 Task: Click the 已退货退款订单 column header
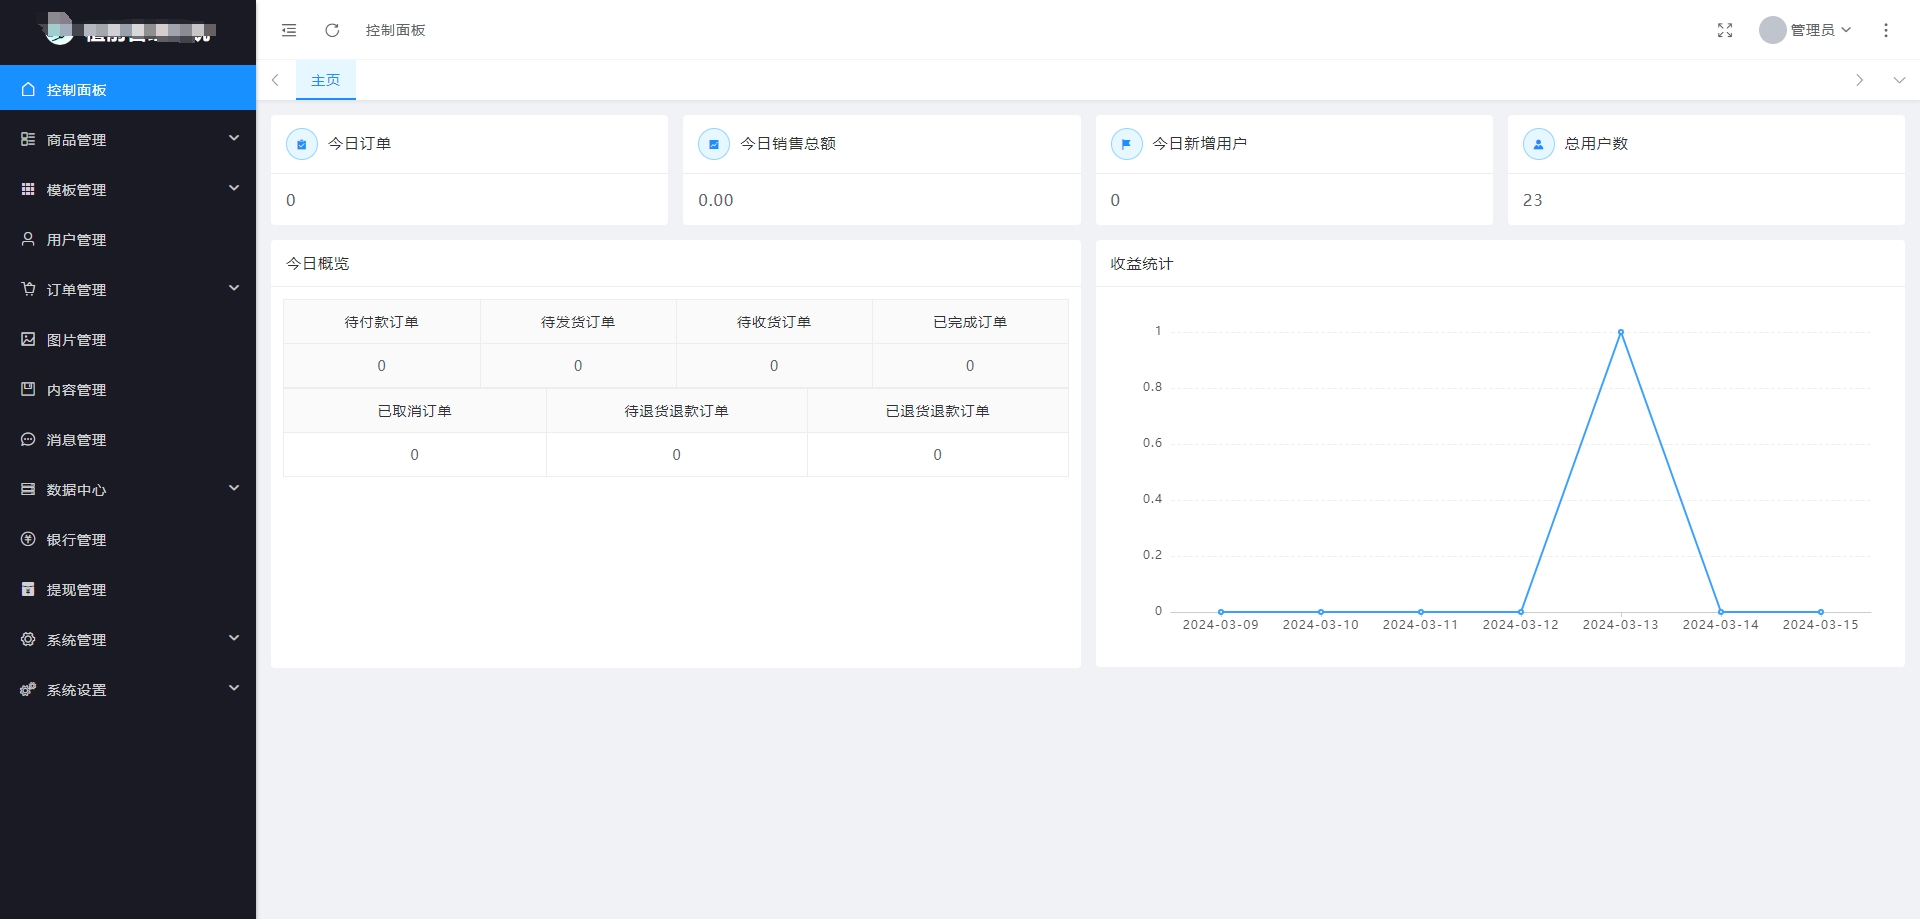pos(938,411)
